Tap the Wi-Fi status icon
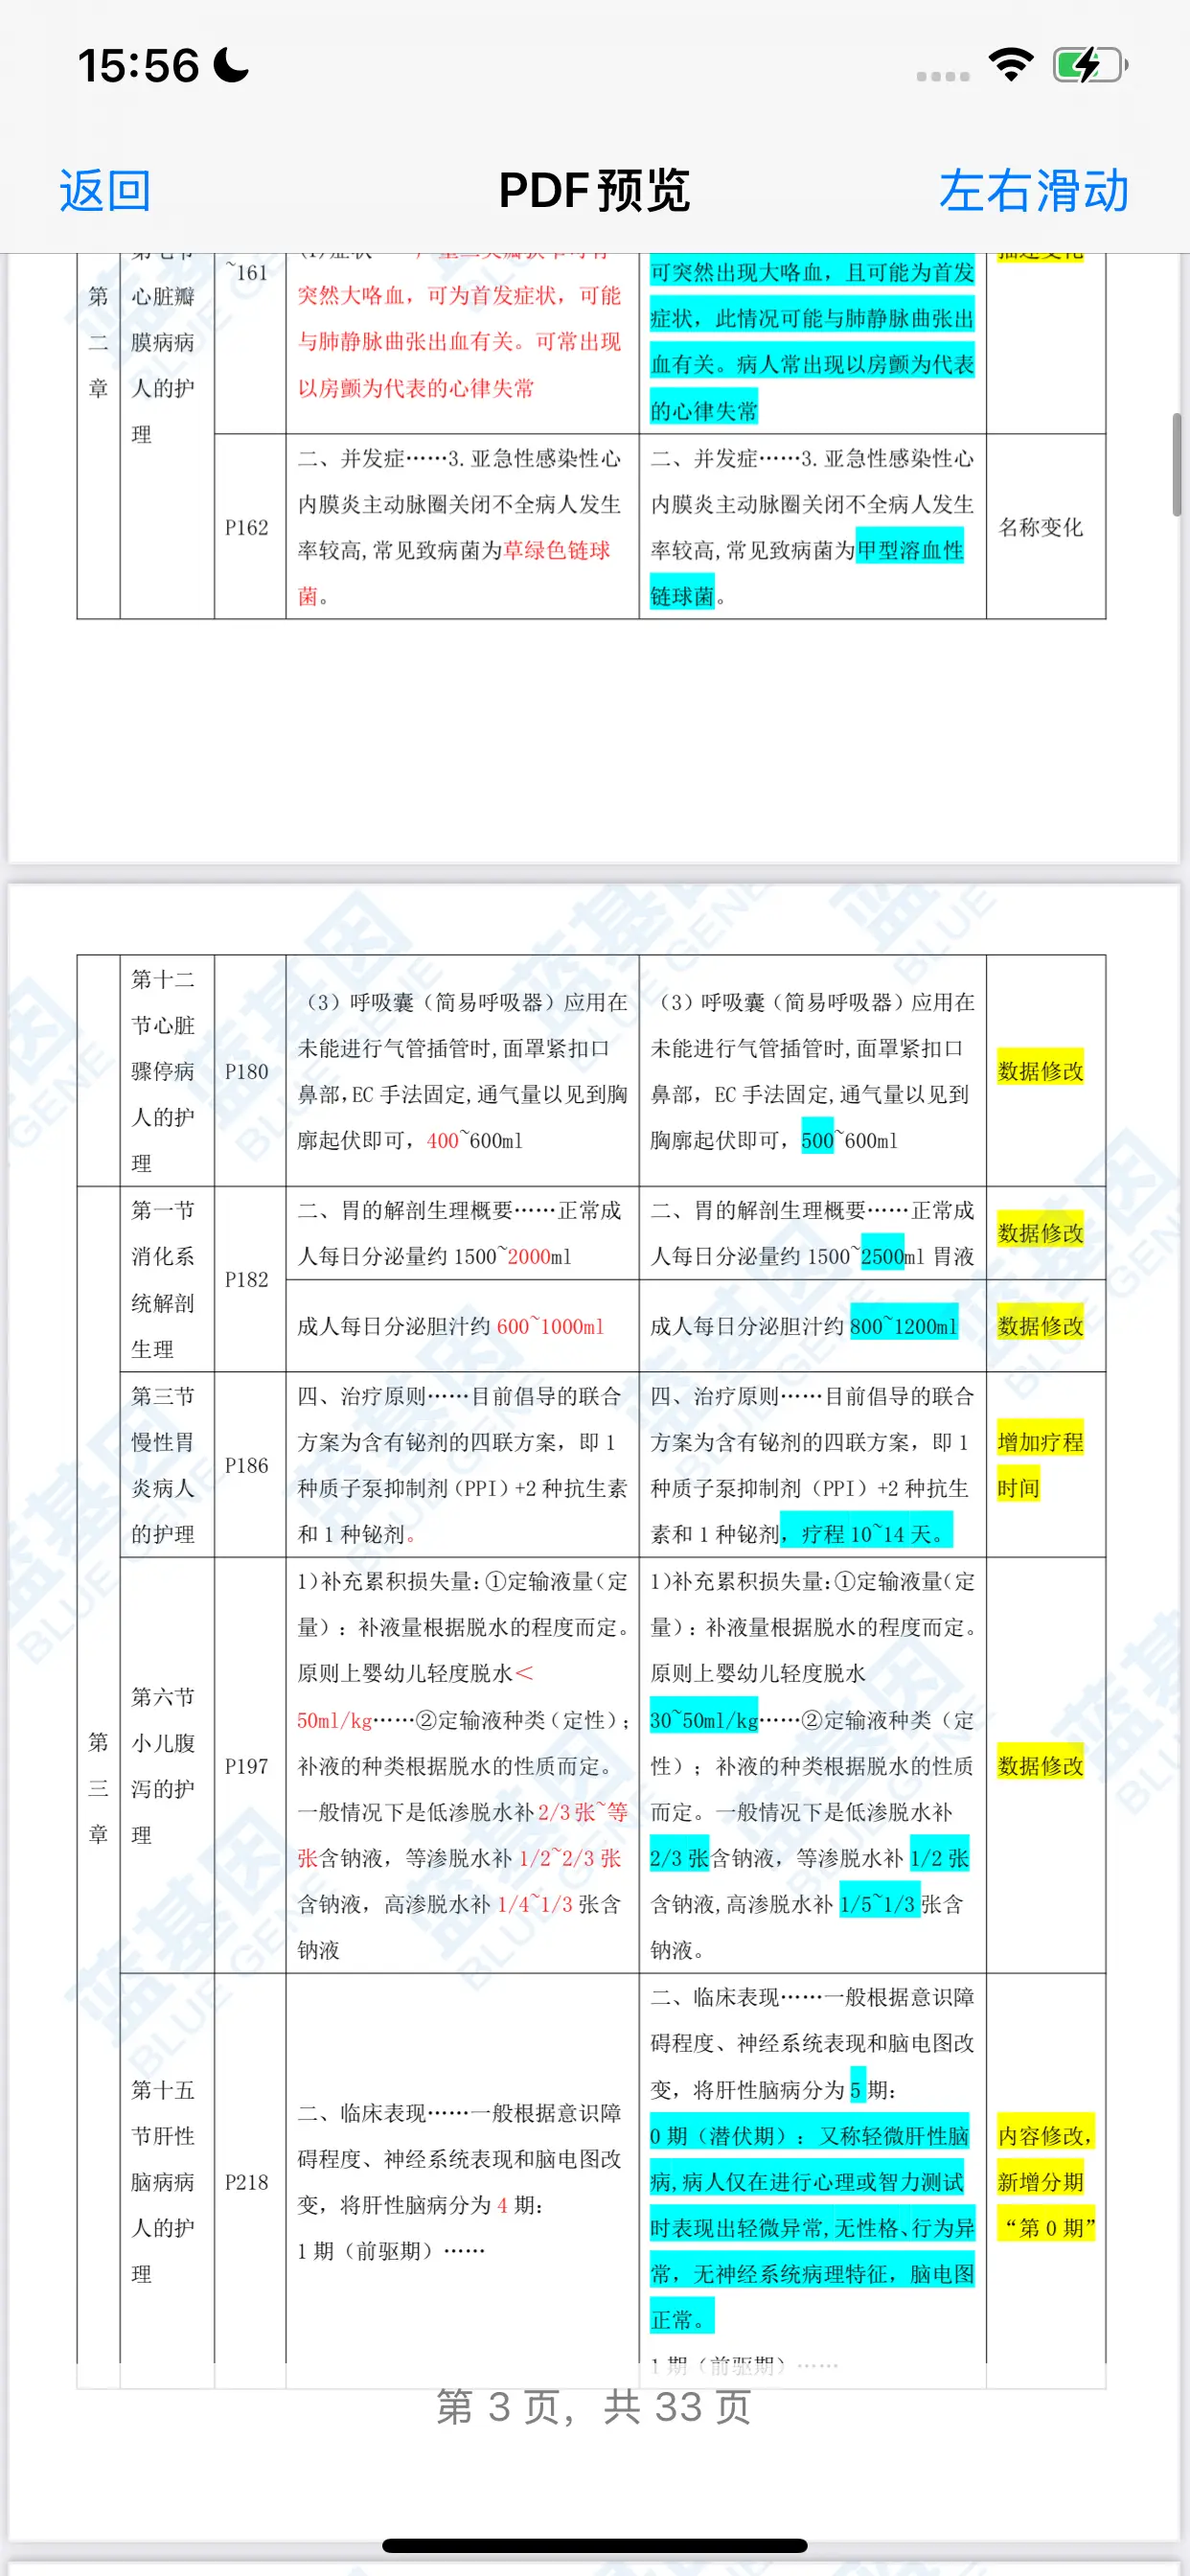 [1010, 66]
